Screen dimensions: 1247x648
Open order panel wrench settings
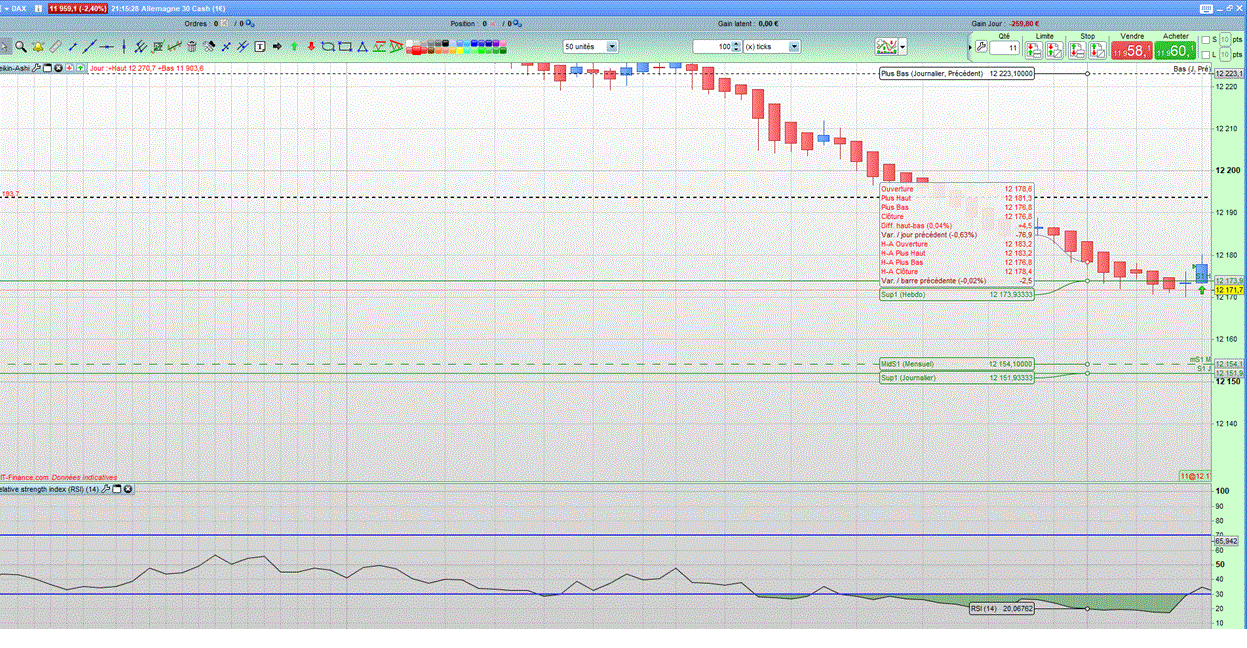982,47
